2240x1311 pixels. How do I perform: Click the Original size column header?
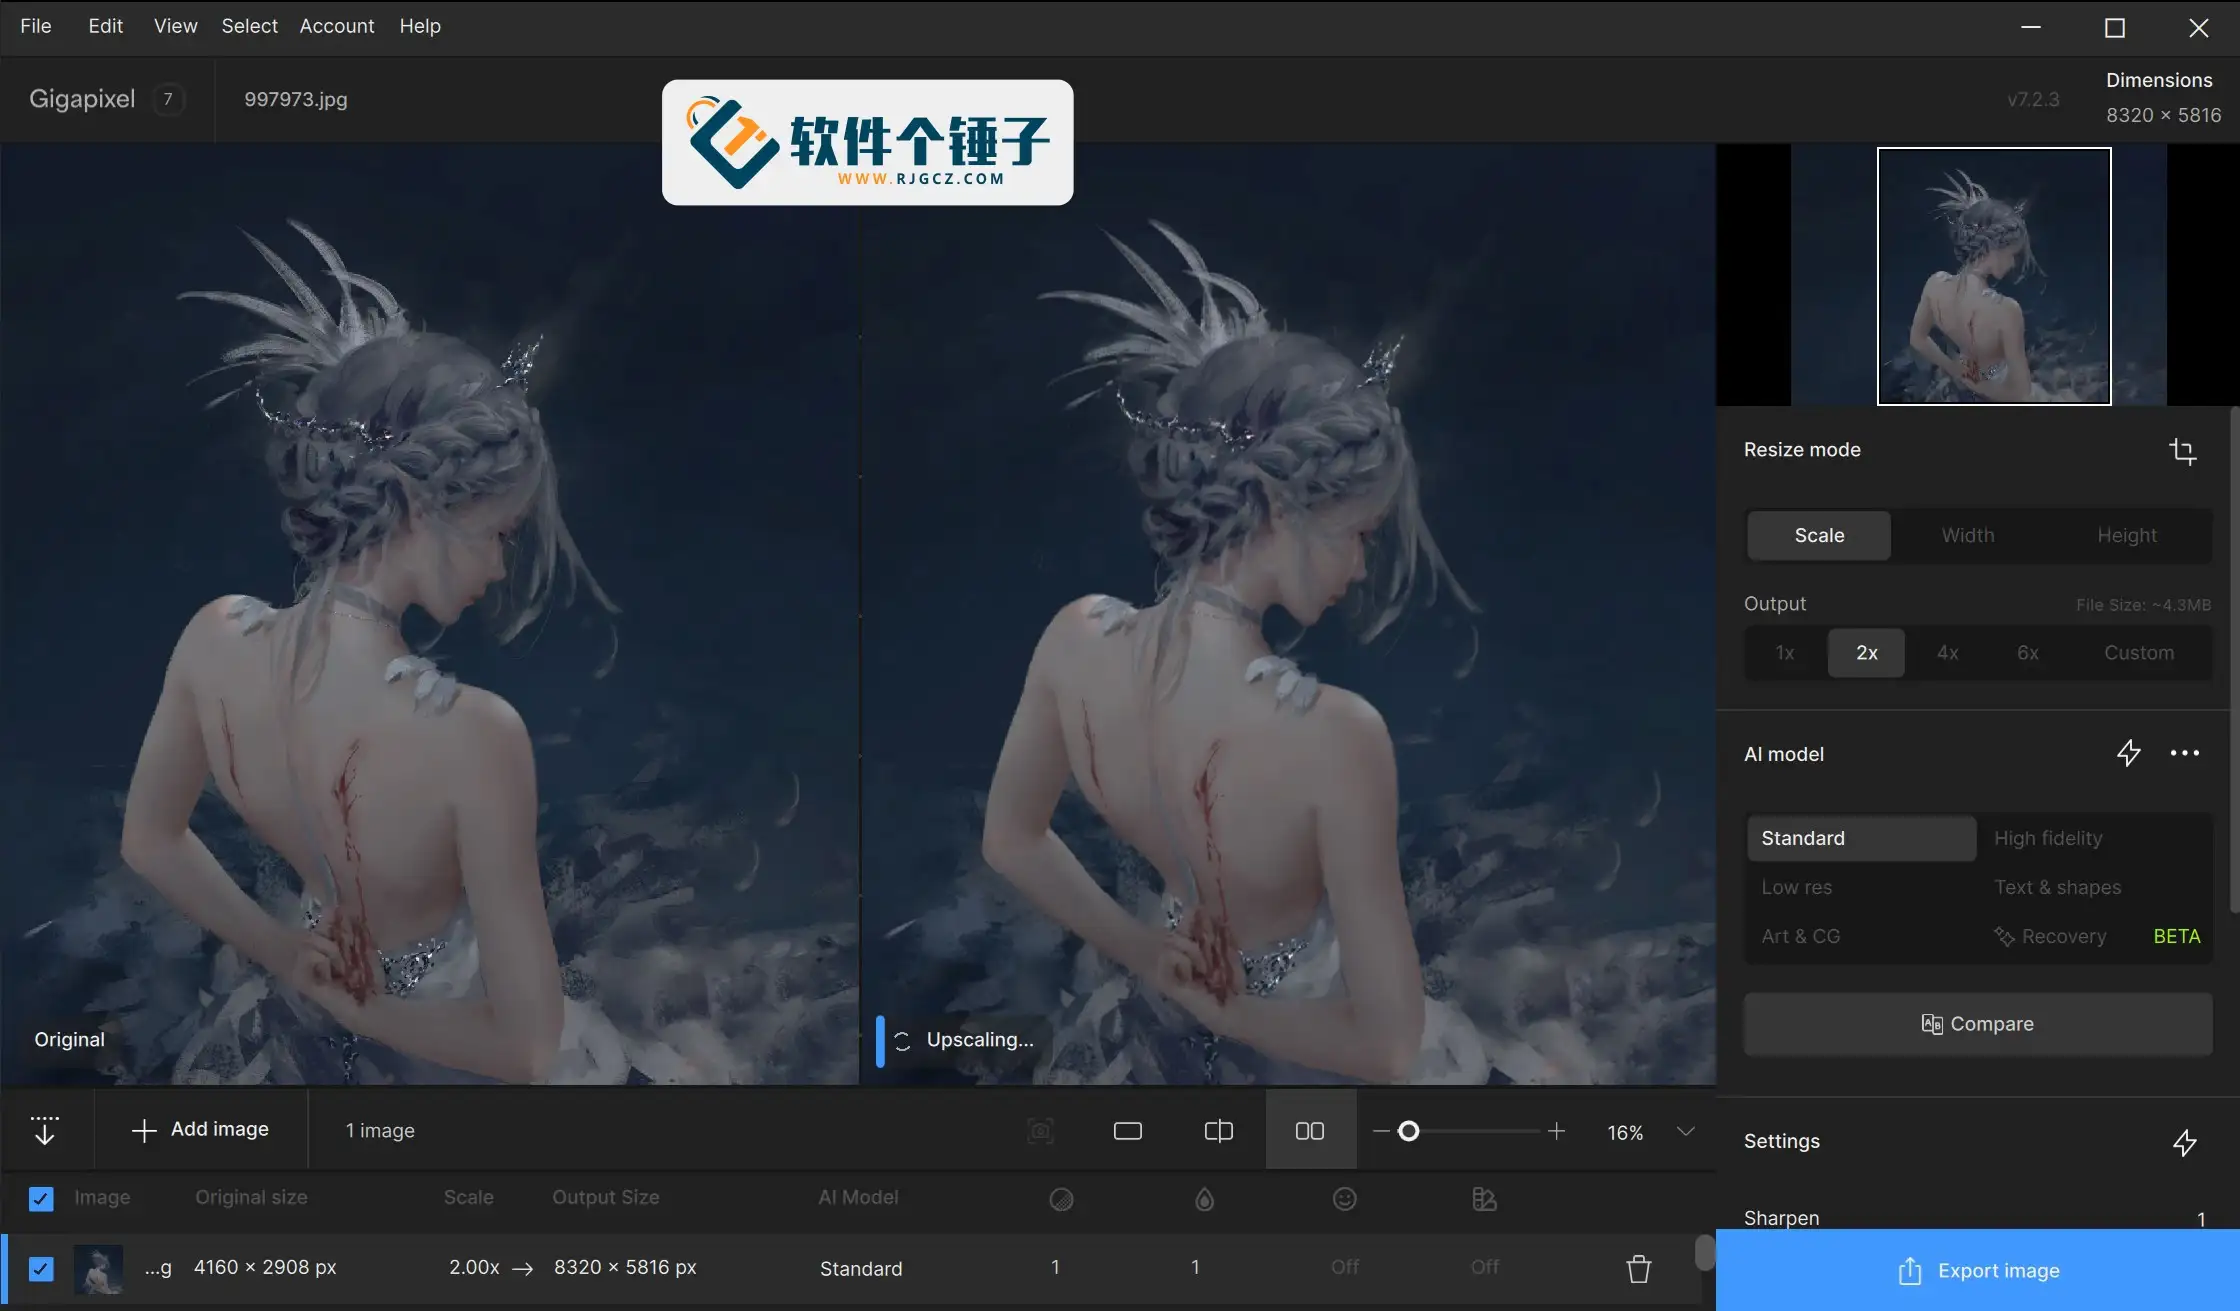tap(251, 1198)
